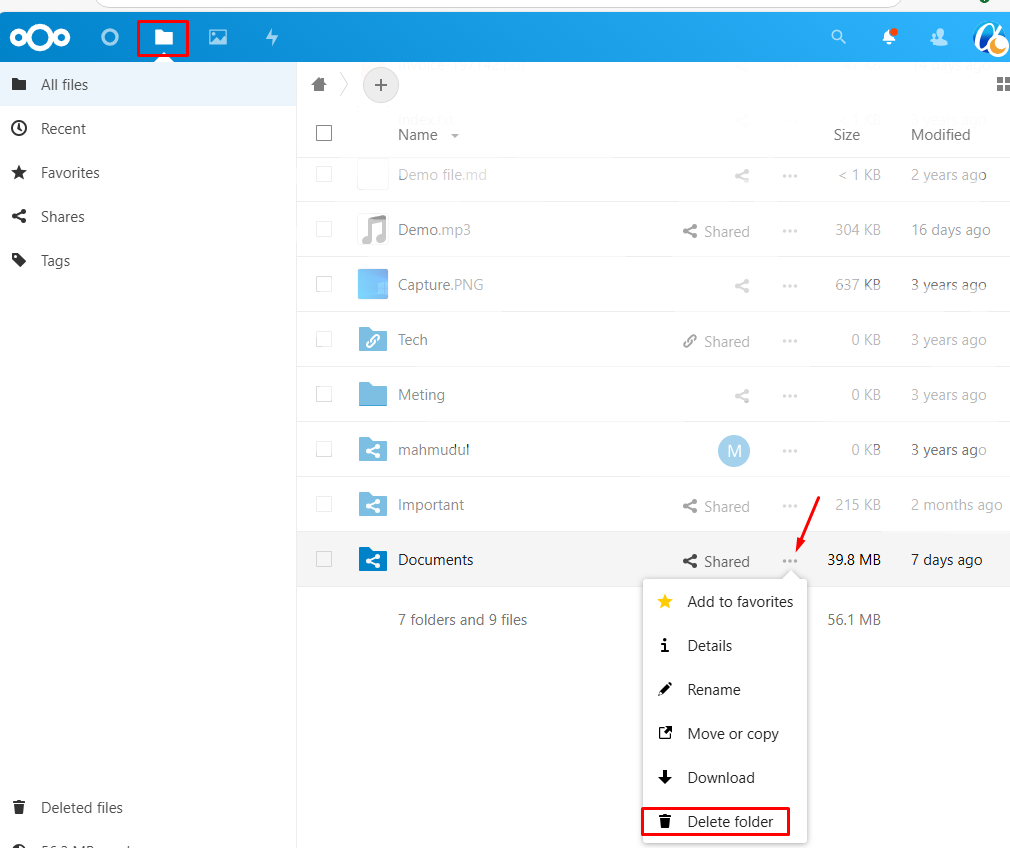
Task: Choose Delete folder from context menu
Action: [x=729, y=822]
